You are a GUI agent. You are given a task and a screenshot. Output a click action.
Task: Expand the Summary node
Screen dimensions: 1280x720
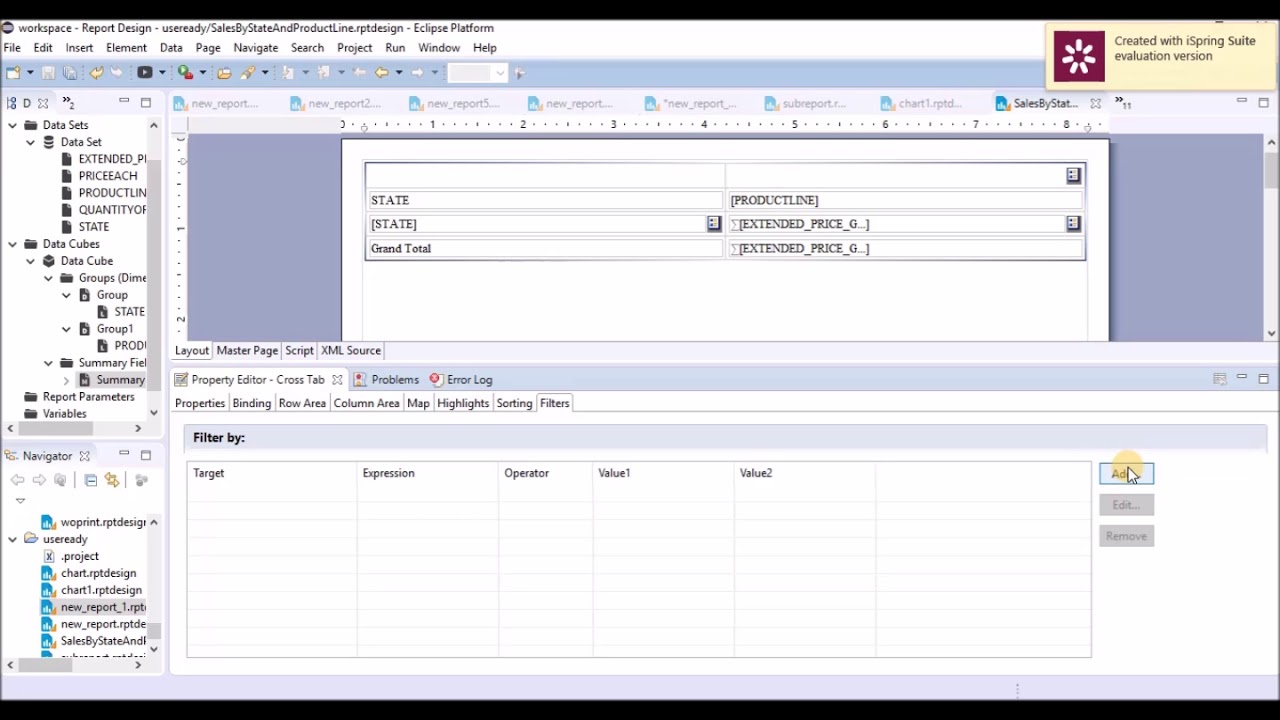coord(67,380)
